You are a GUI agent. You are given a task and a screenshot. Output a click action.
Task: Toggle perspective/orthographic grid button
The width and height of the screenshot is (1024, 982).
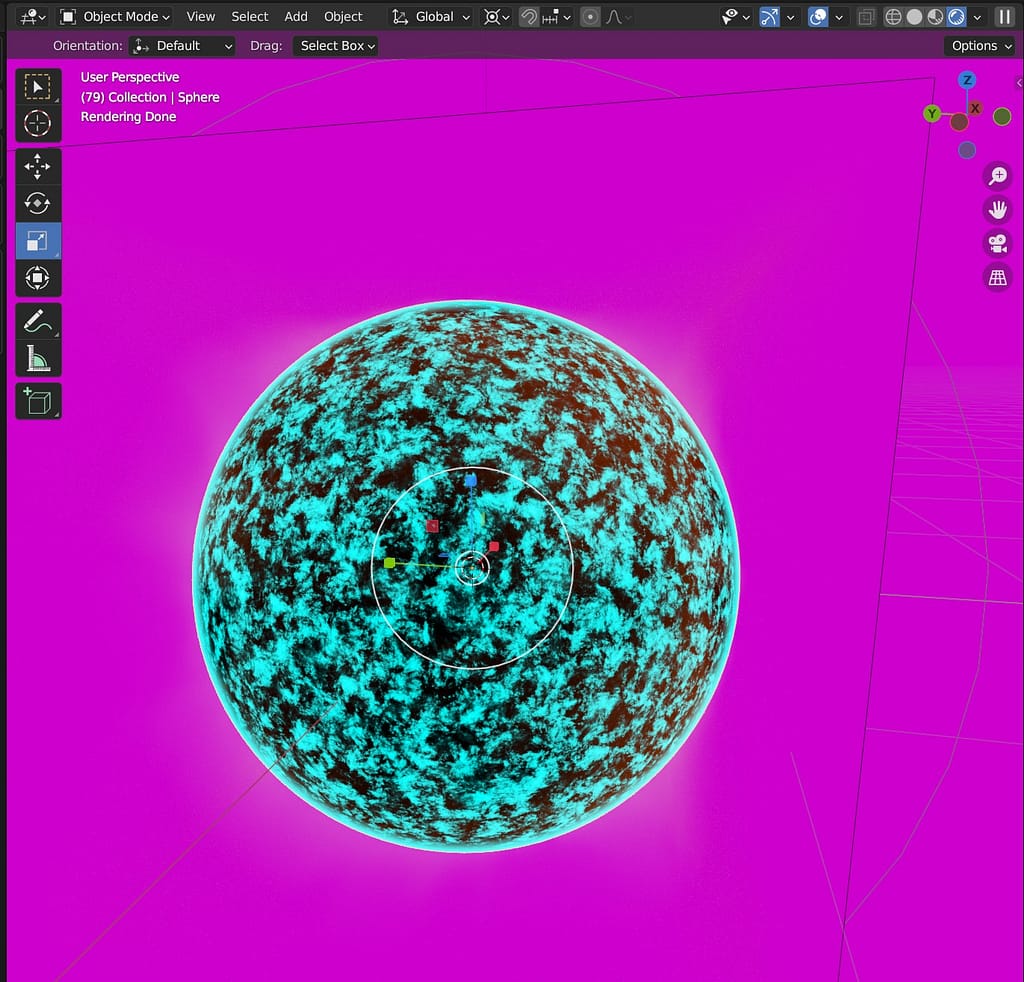pos(997,278)
